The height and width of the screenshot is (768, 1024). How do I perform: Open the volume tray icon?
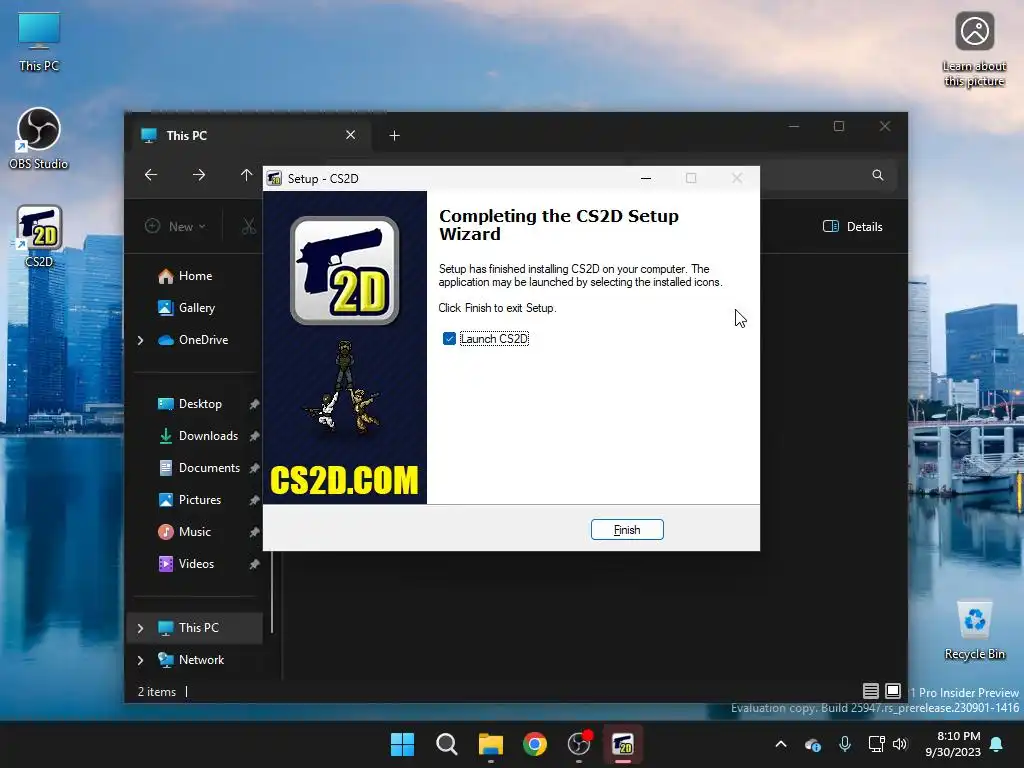point(901,744)
